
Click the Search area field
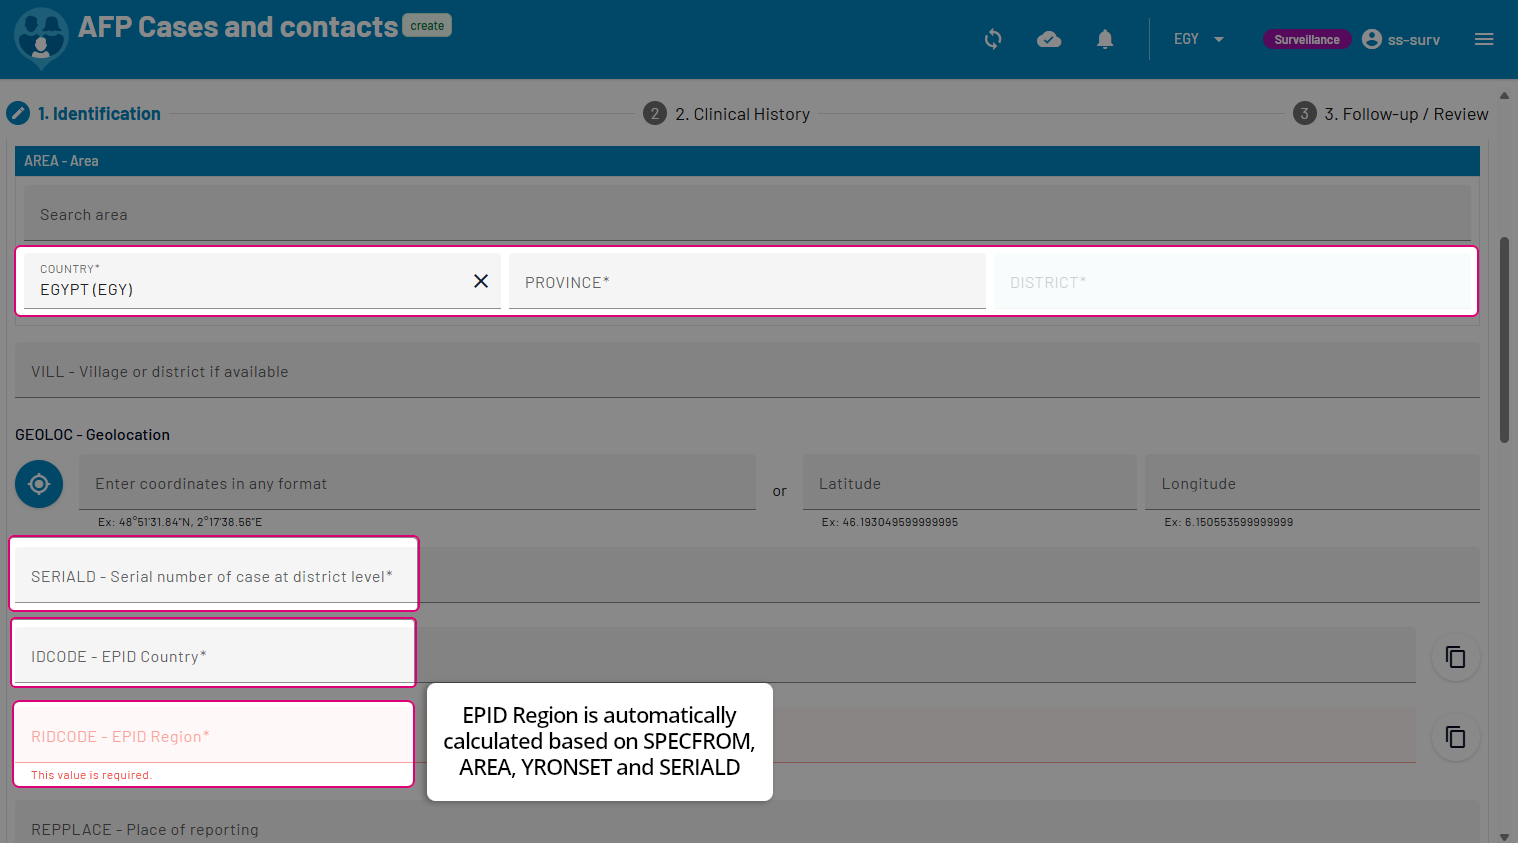pyautogui.click(x=746, y=214)
